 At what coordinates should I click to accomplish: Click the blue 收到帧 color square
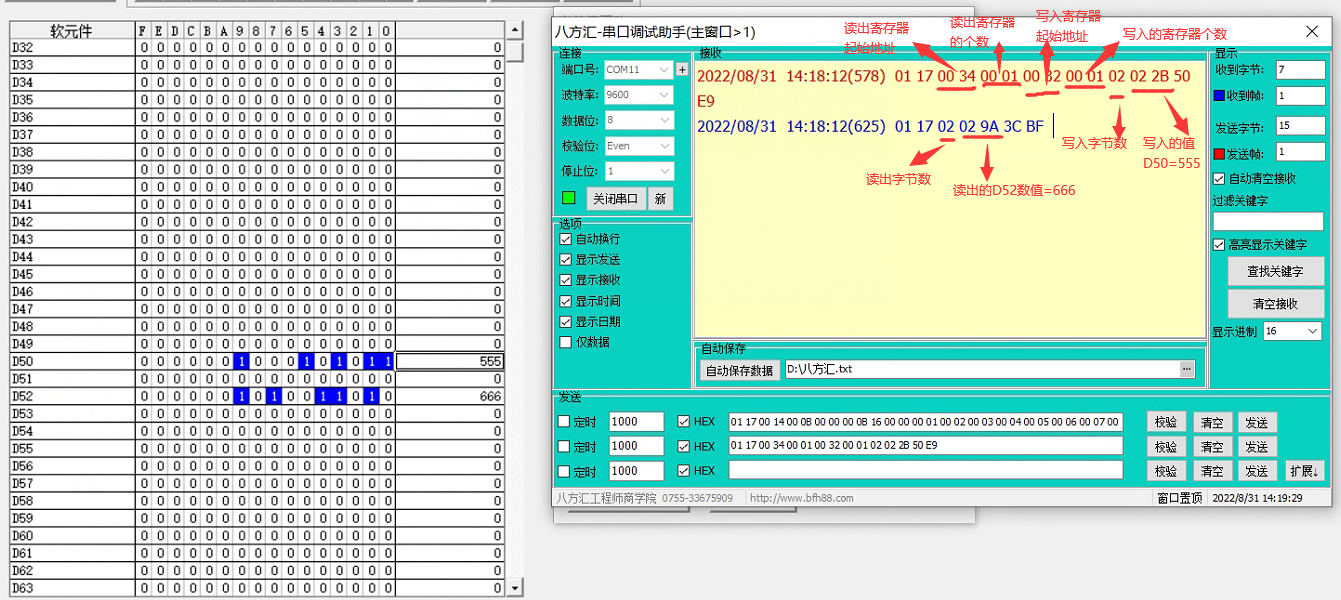coord(1219,96)
